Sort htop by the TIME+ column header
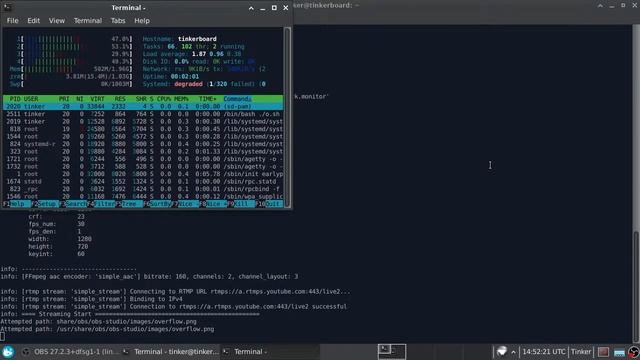 point(208,99)
